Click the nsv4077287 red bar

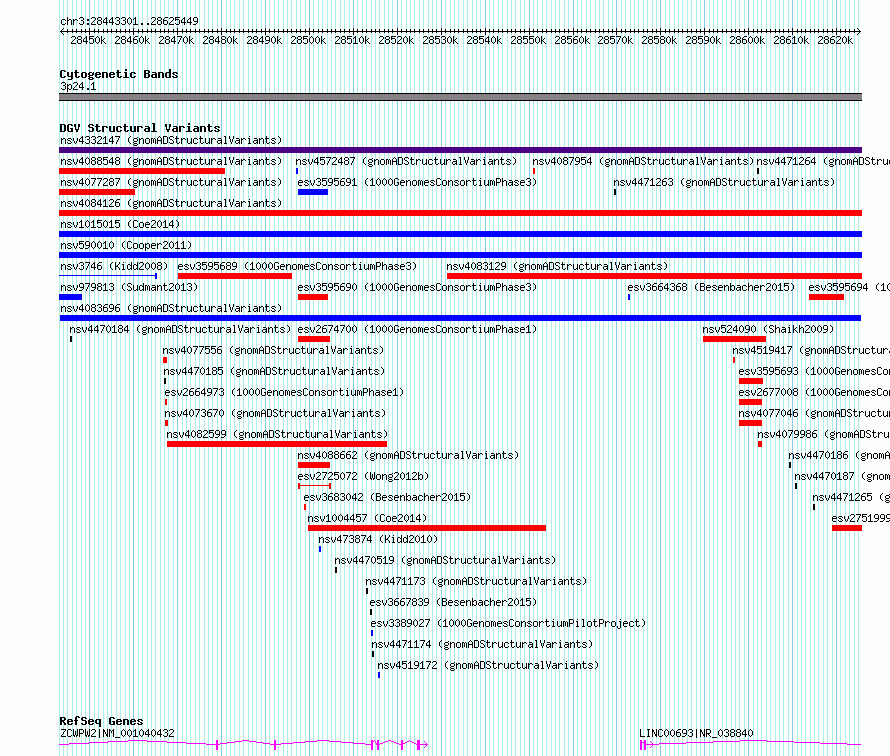pyautogui.click(x=97, y=192)
